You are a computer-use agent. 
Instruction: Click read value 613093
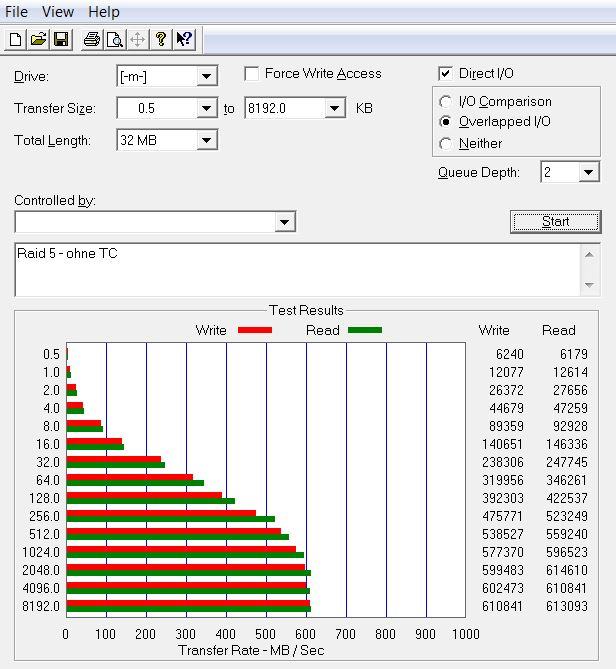click(567, 606)
